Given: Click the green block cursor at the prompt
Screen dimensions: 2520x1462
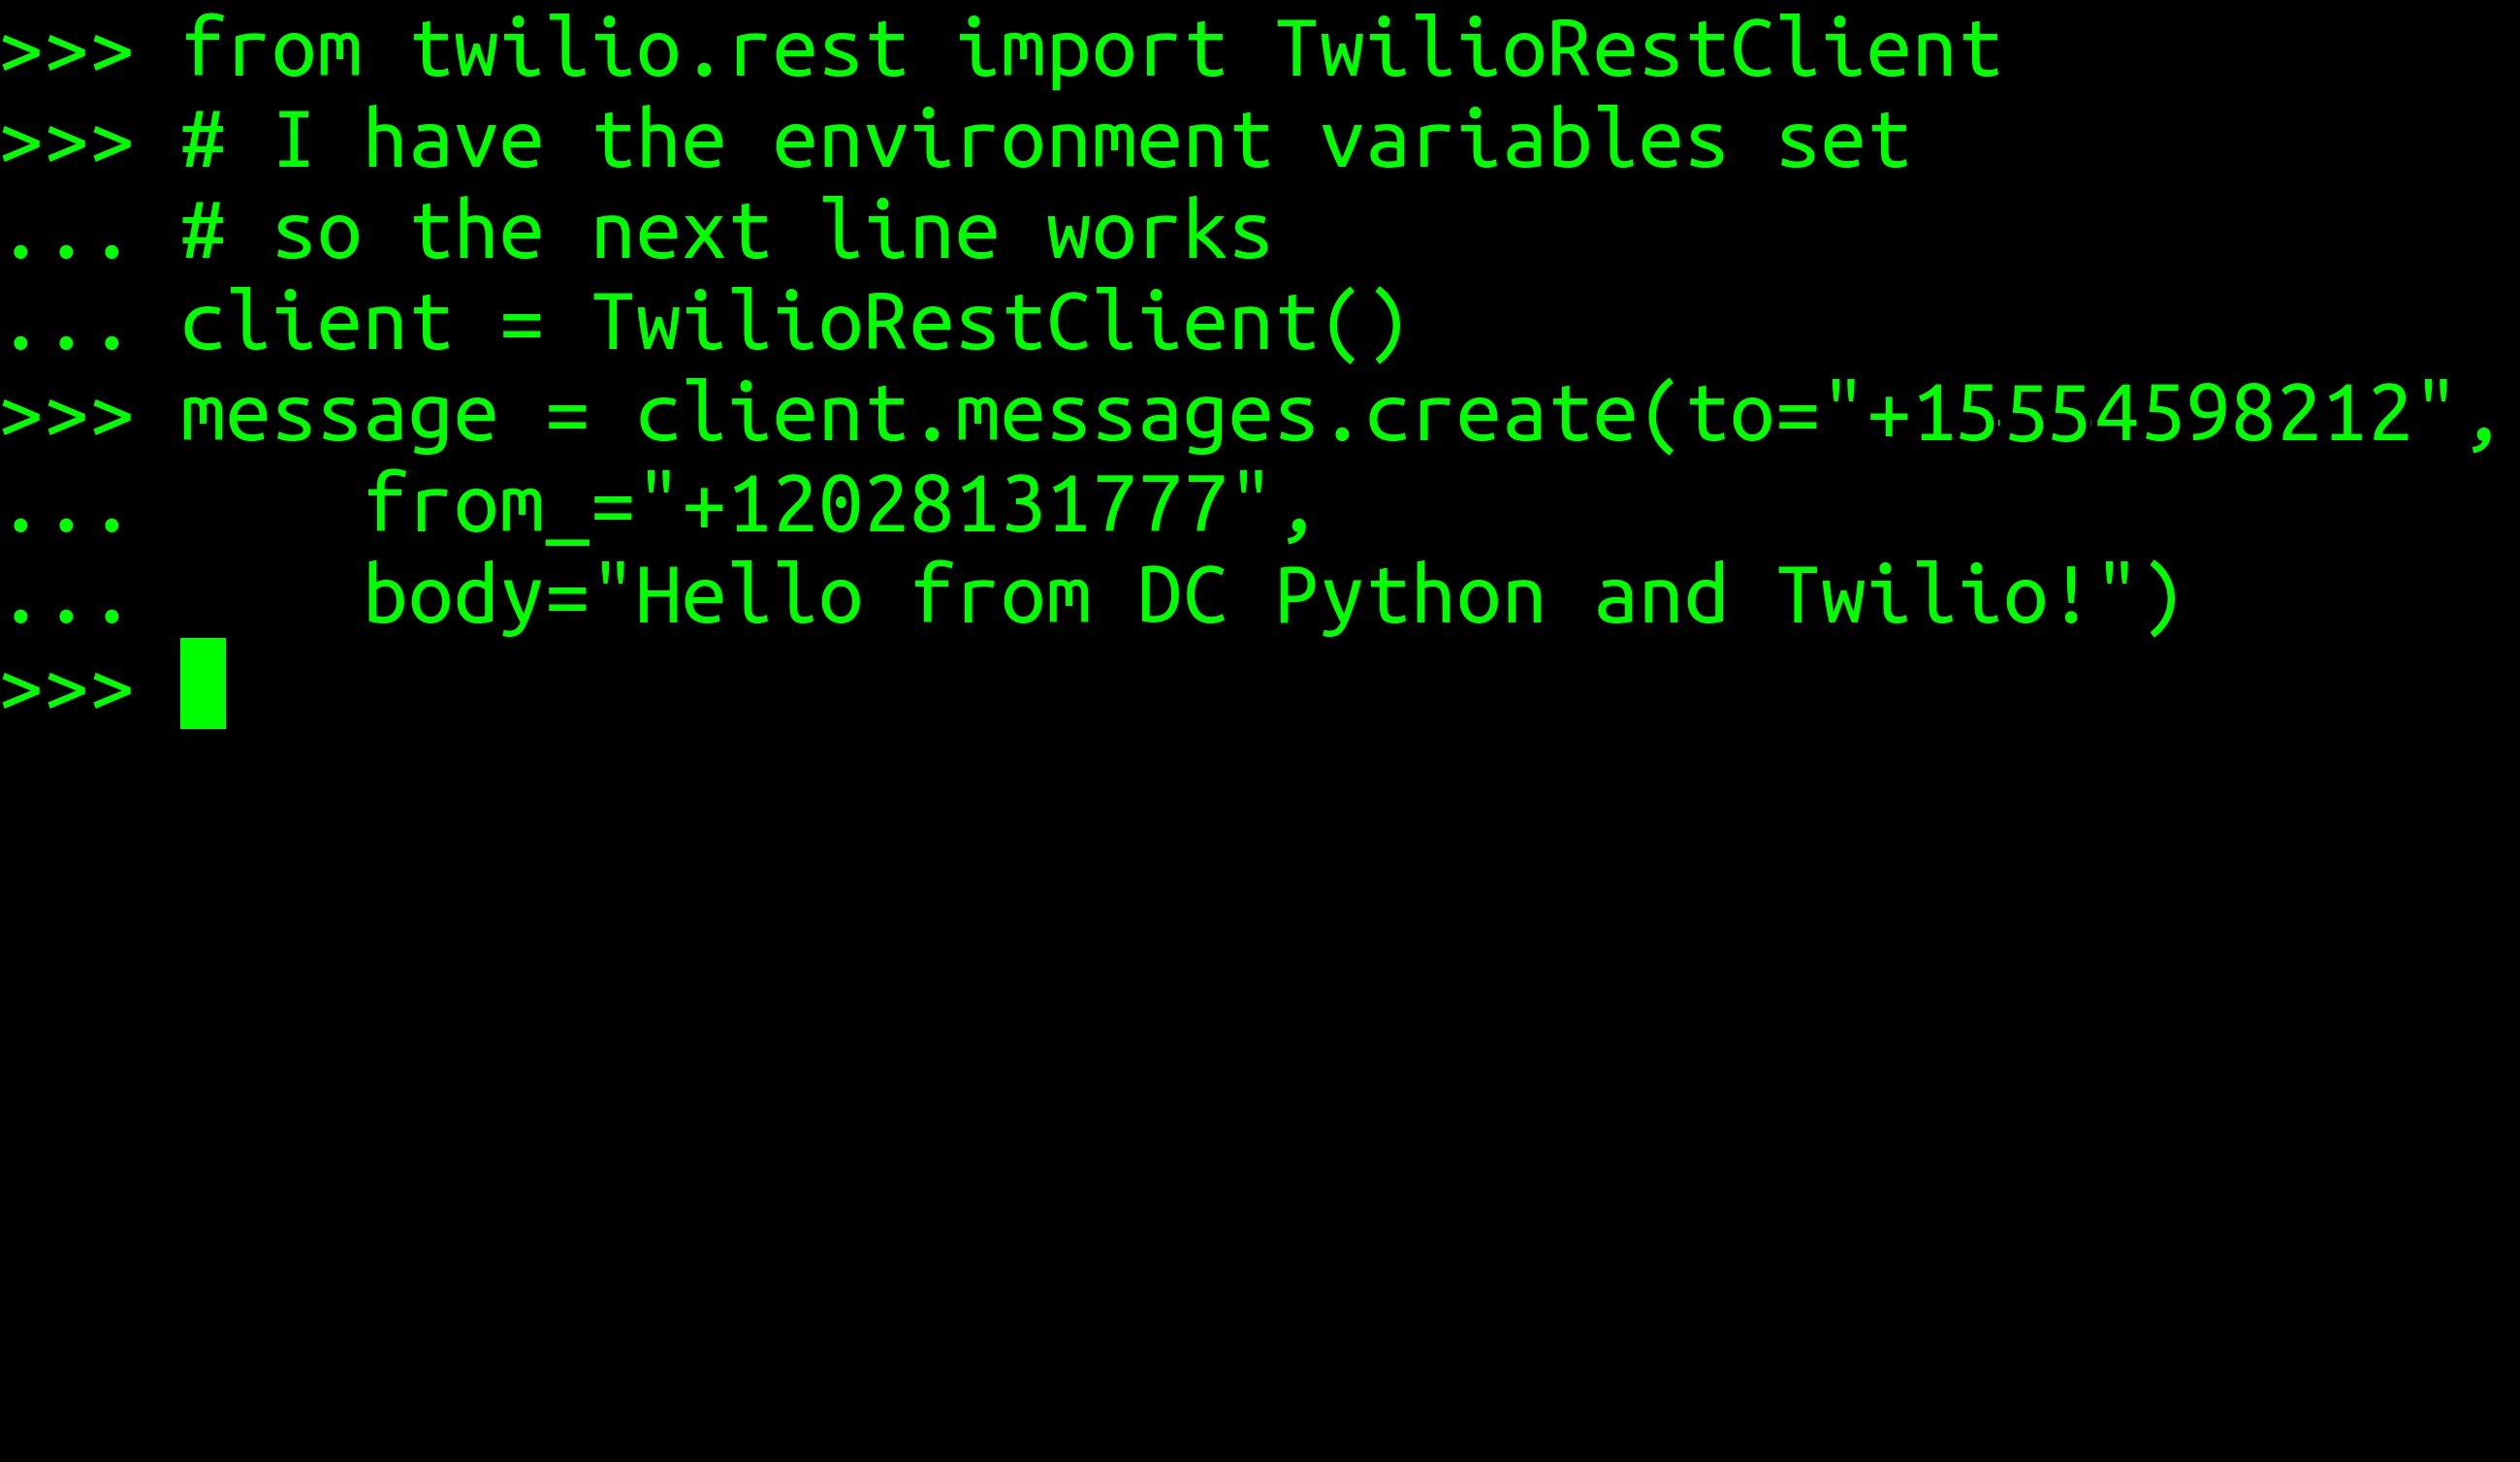Looking at the screenshot, I should [203, 683].
